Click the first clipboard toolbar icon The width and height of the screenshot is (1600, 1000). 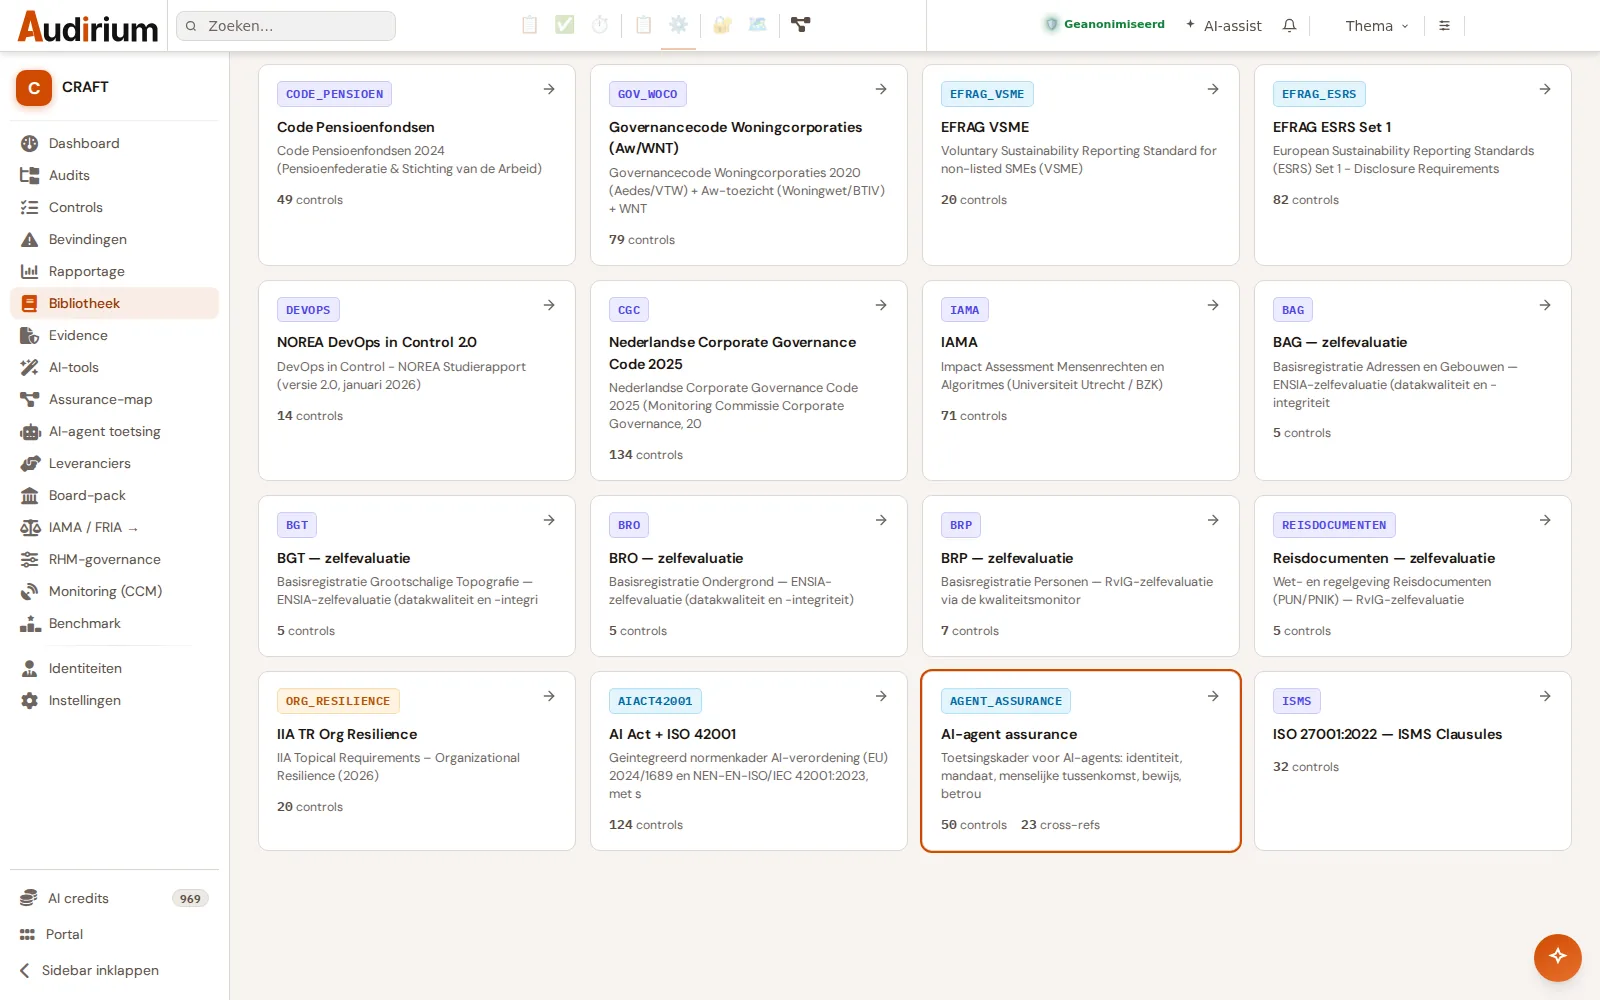pyautogui.click(x=530, y=24)
